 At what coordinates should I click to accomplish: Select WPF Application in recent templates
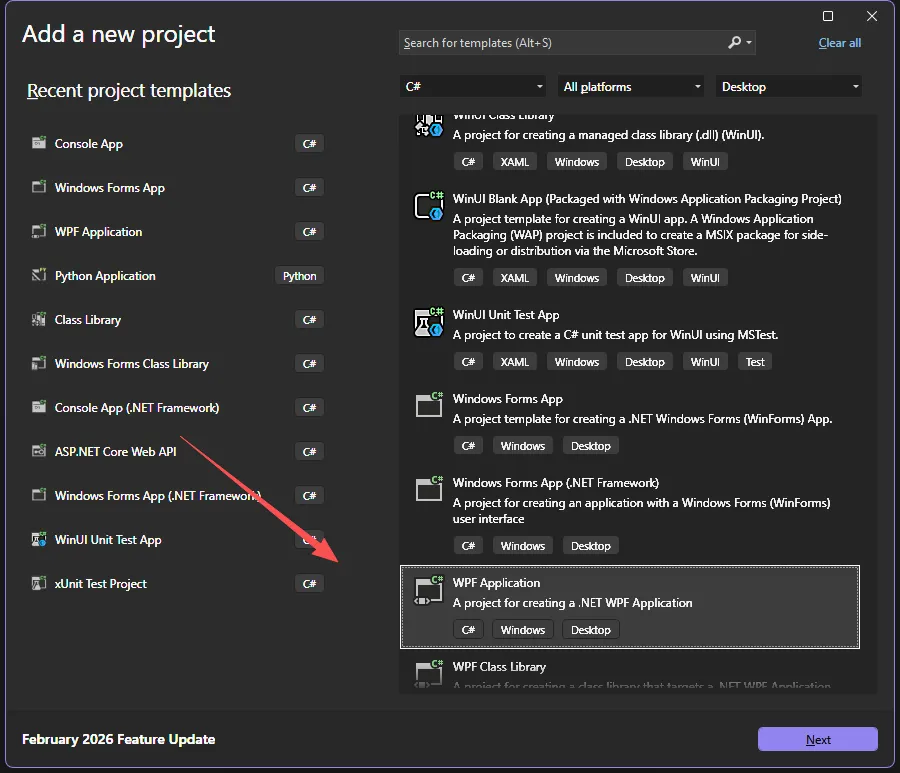tap(98, 232)
